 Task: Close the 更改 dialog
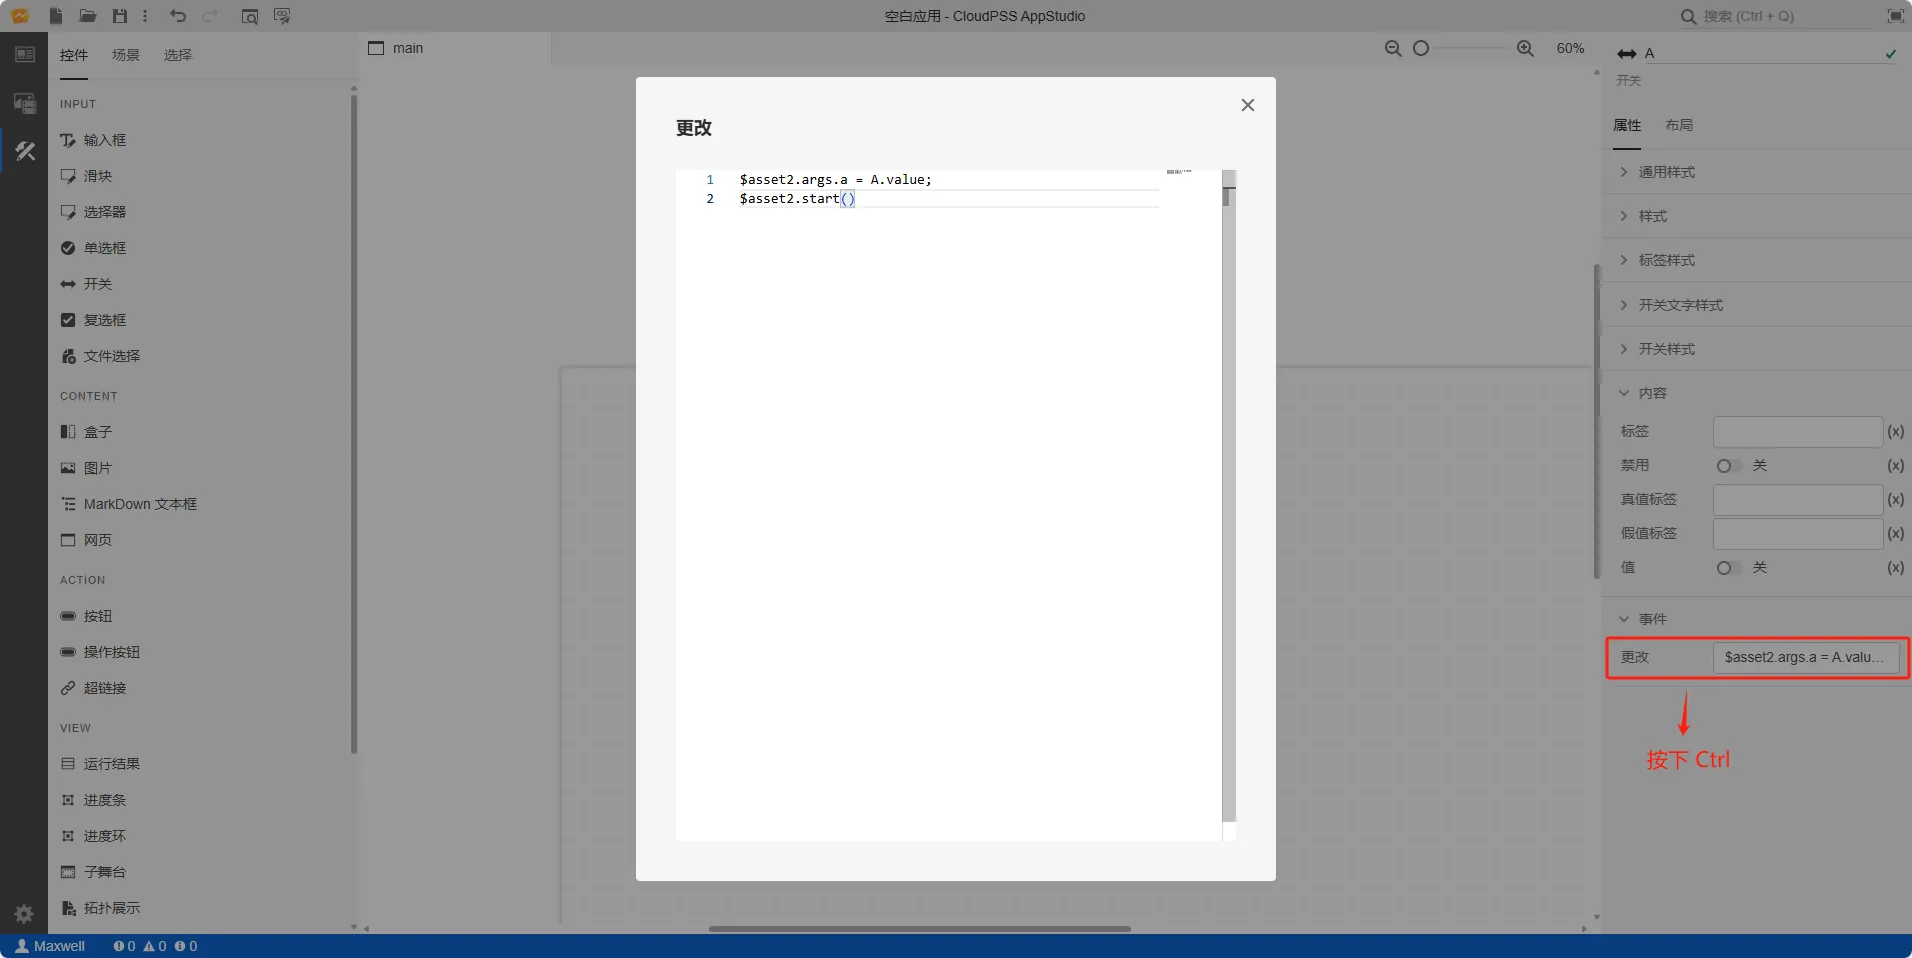(1247, 105)
